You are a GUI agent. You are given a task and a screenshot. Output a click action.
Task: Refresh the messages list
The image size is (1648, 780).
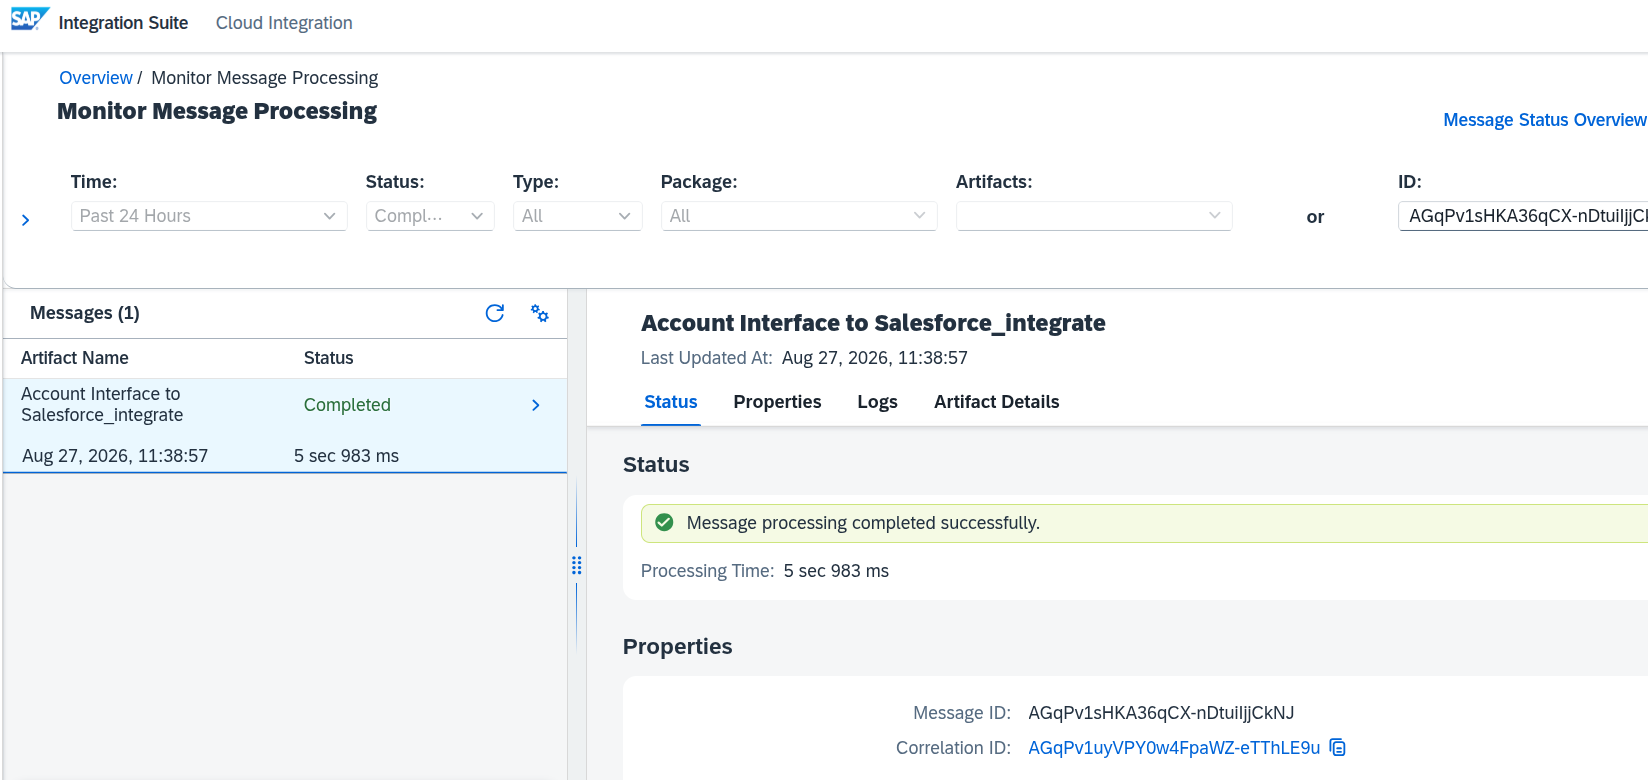495,313
